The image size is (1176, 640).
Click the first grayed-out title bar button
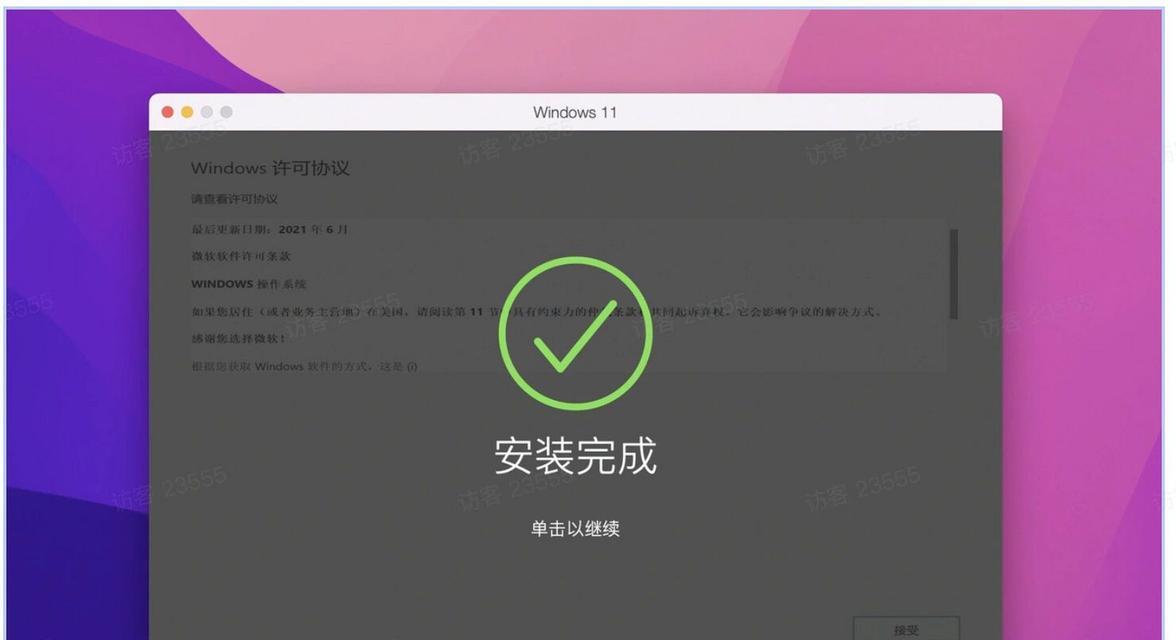coord(206,112)
